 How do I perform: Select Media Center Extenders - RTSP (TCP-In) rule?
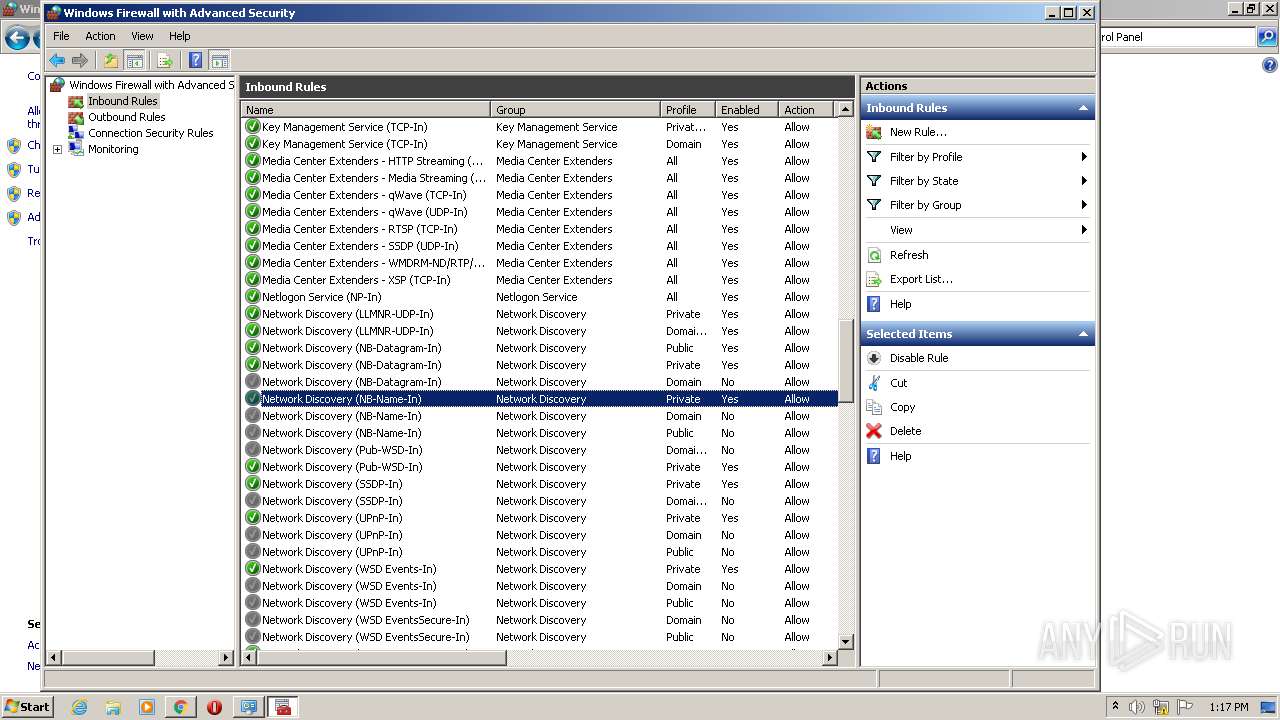click(540, 229)
